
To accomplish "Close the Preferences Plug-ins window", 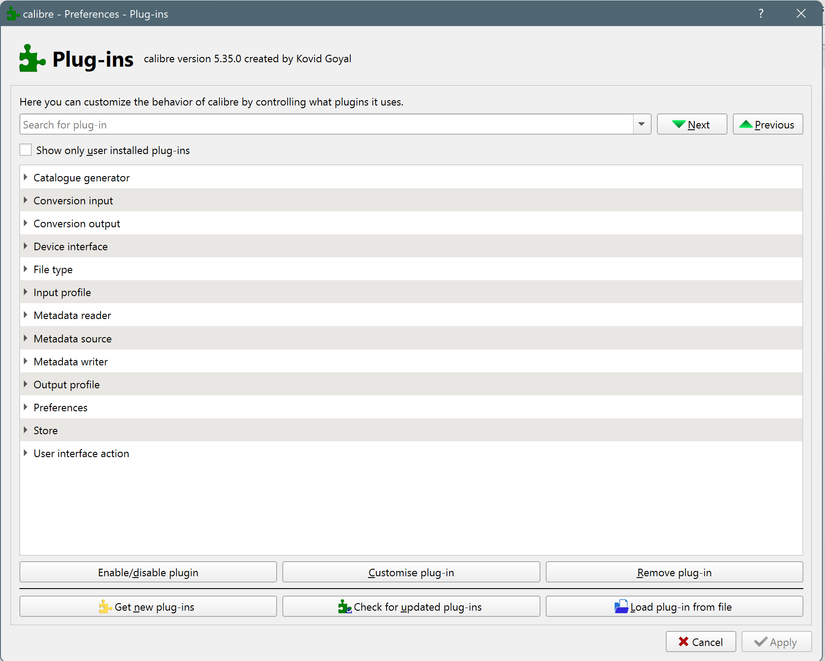I will 801,14.
